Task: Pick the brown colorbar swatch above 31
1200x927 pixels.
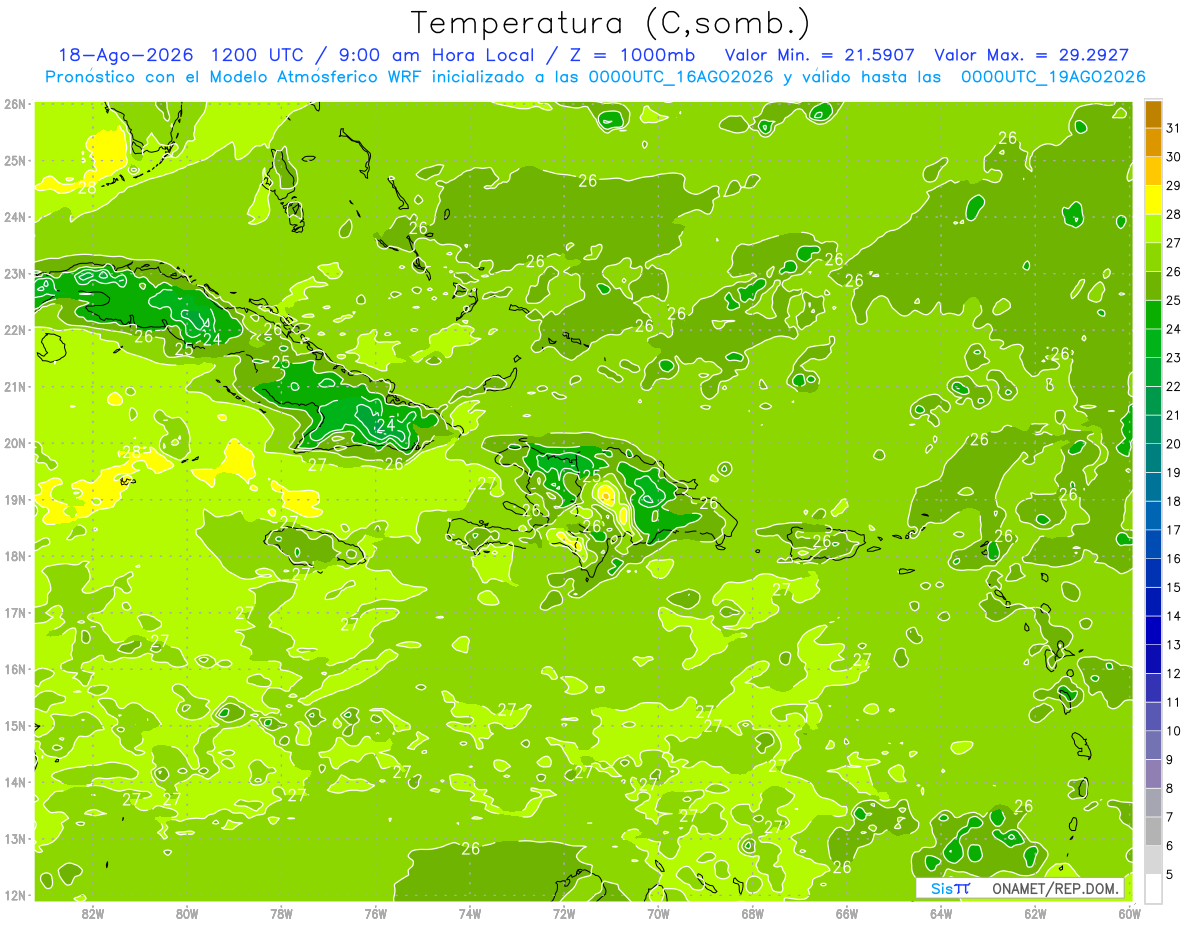Action: pos(1153,114)
